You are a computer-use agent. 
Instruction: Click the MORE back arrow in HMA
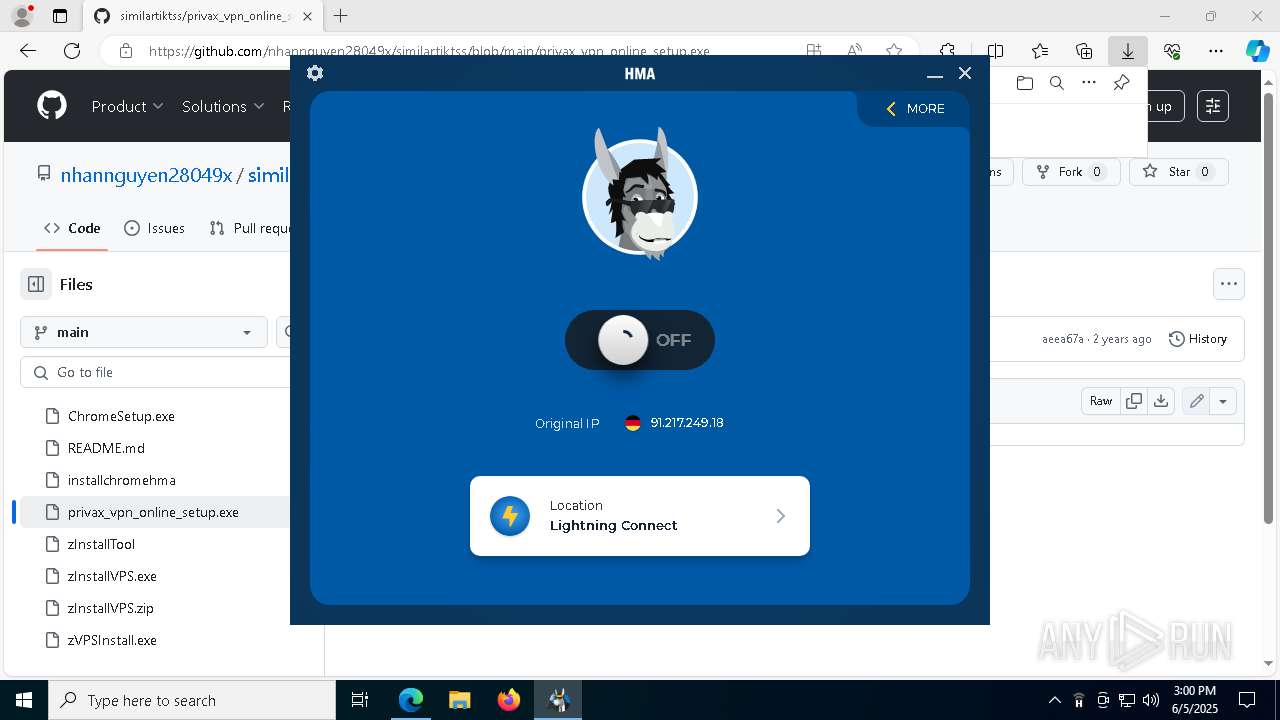(x=915, y=109)
